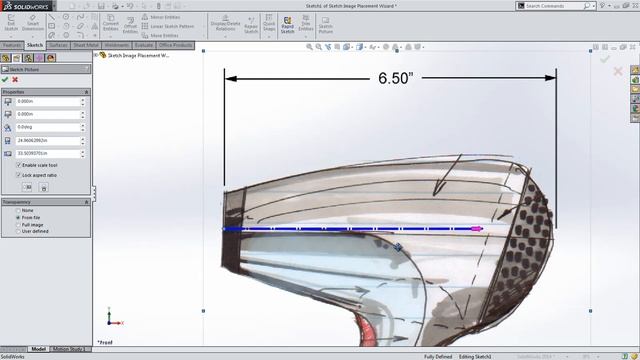Switch to Surfaces tab
Screen dimensions: 640x360
[x=59, y=45]
